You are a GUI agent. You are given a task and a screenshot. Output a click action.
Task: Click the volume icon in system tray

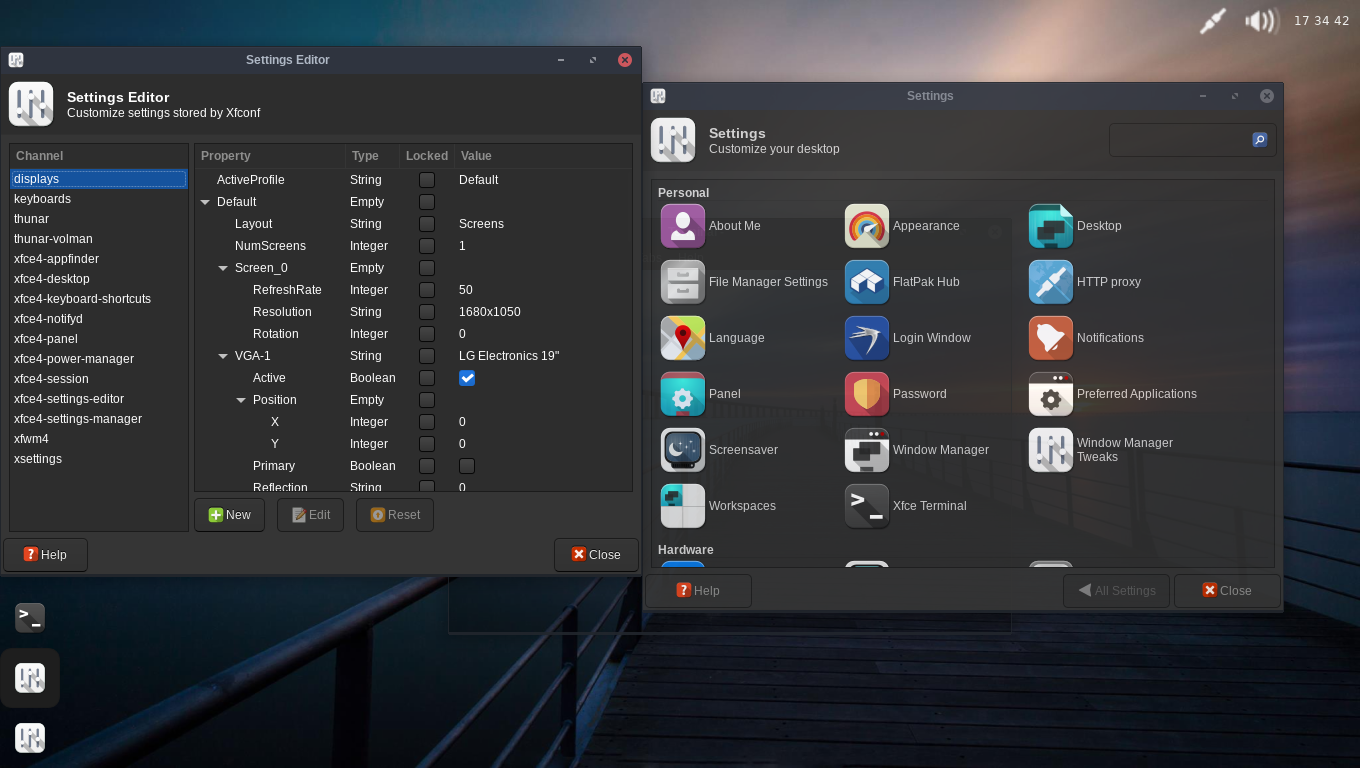coord(1262,21)
